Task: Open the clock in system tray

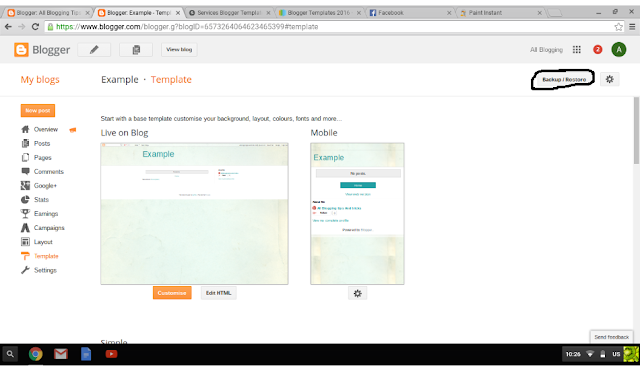Action: click(x=573, y=354)
